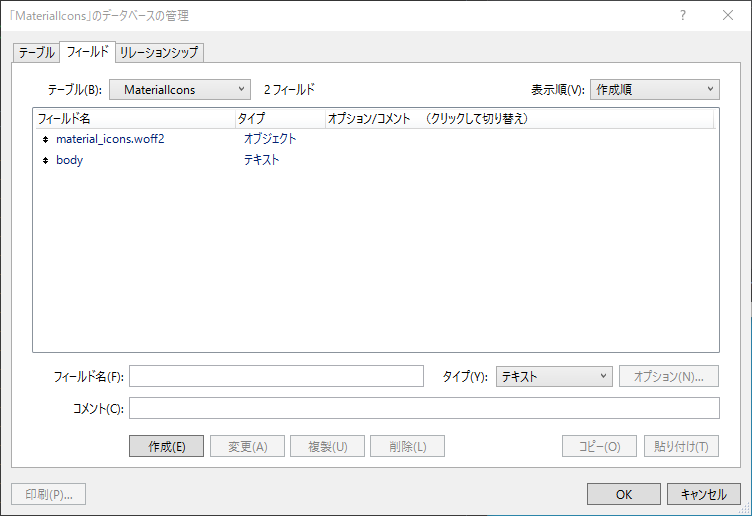Viewport: 752px width, 516px height.
Task: Focus the コメント input field
Action: (x=424, y=408)
